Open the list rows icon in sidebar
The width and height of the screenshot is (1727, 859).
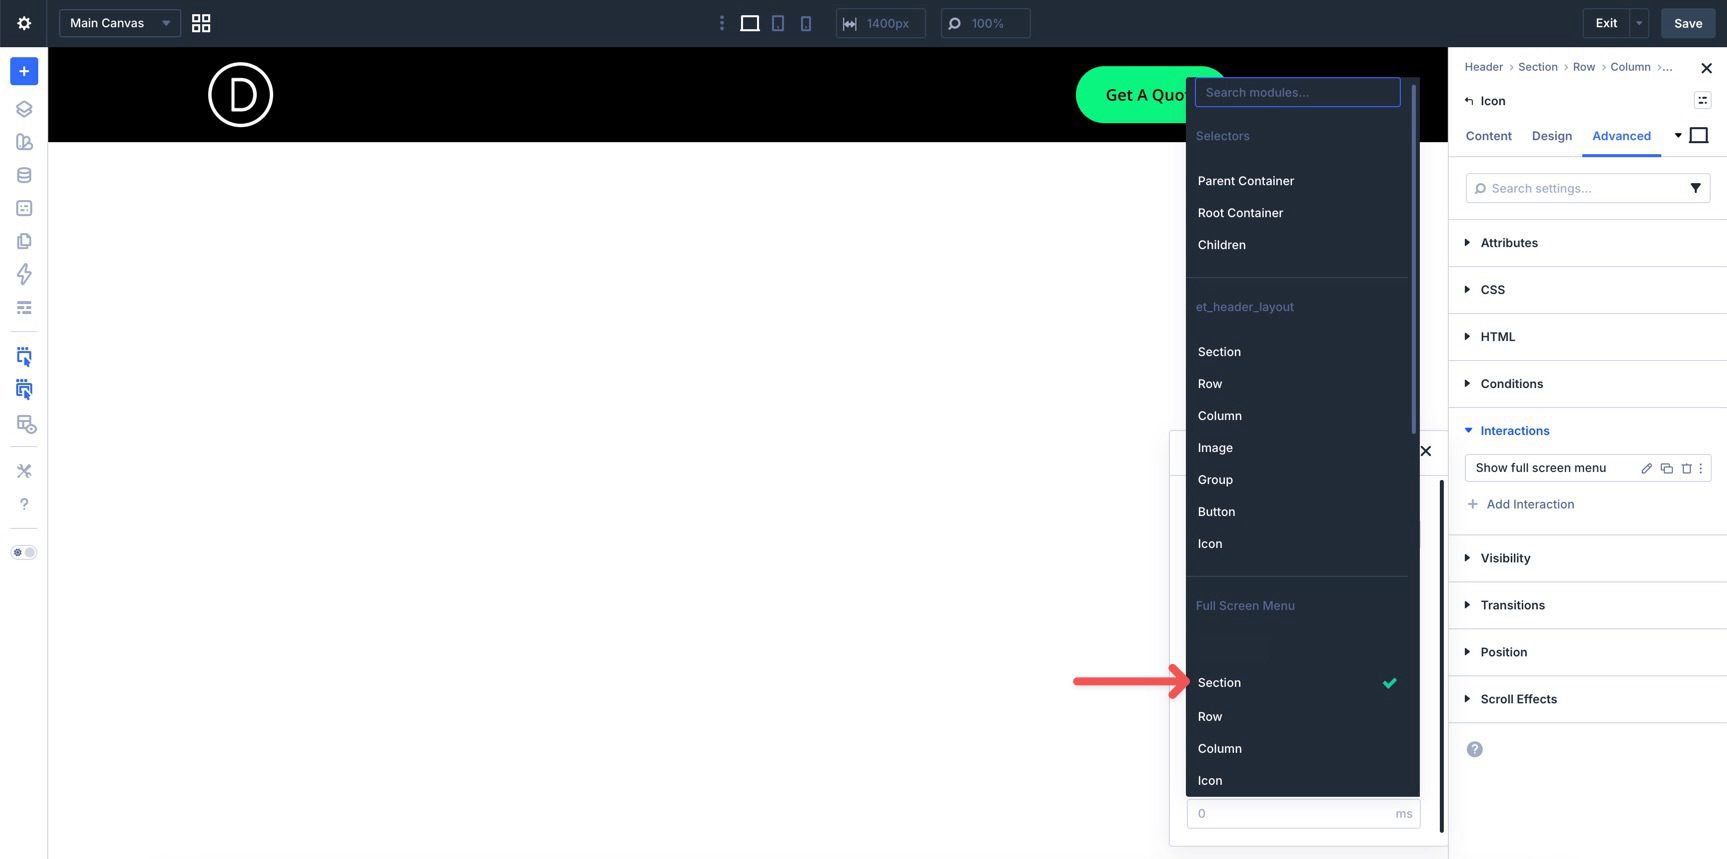tap(24, 307)
